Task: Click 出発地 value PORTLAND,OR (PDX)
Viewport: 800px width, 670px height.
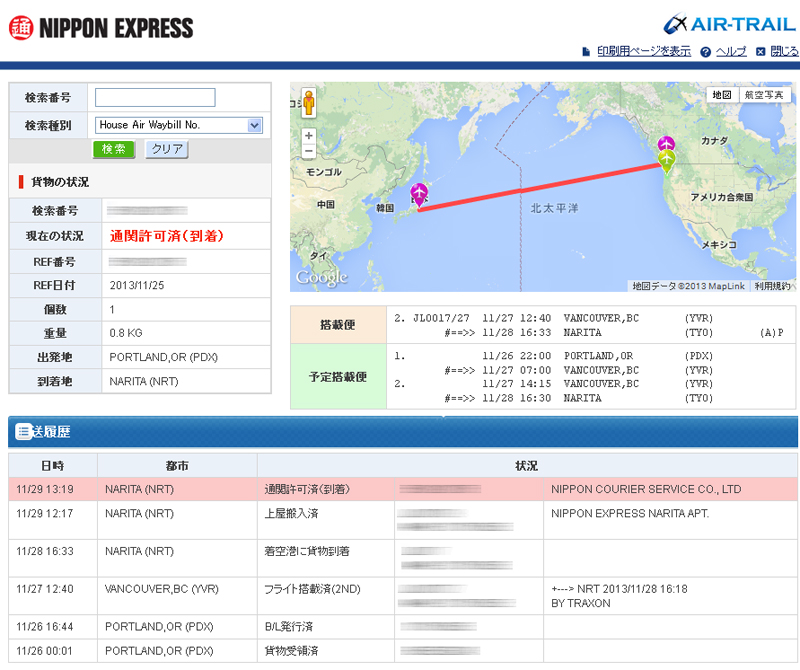Action: pyautogui.click(x=164, y=357)
